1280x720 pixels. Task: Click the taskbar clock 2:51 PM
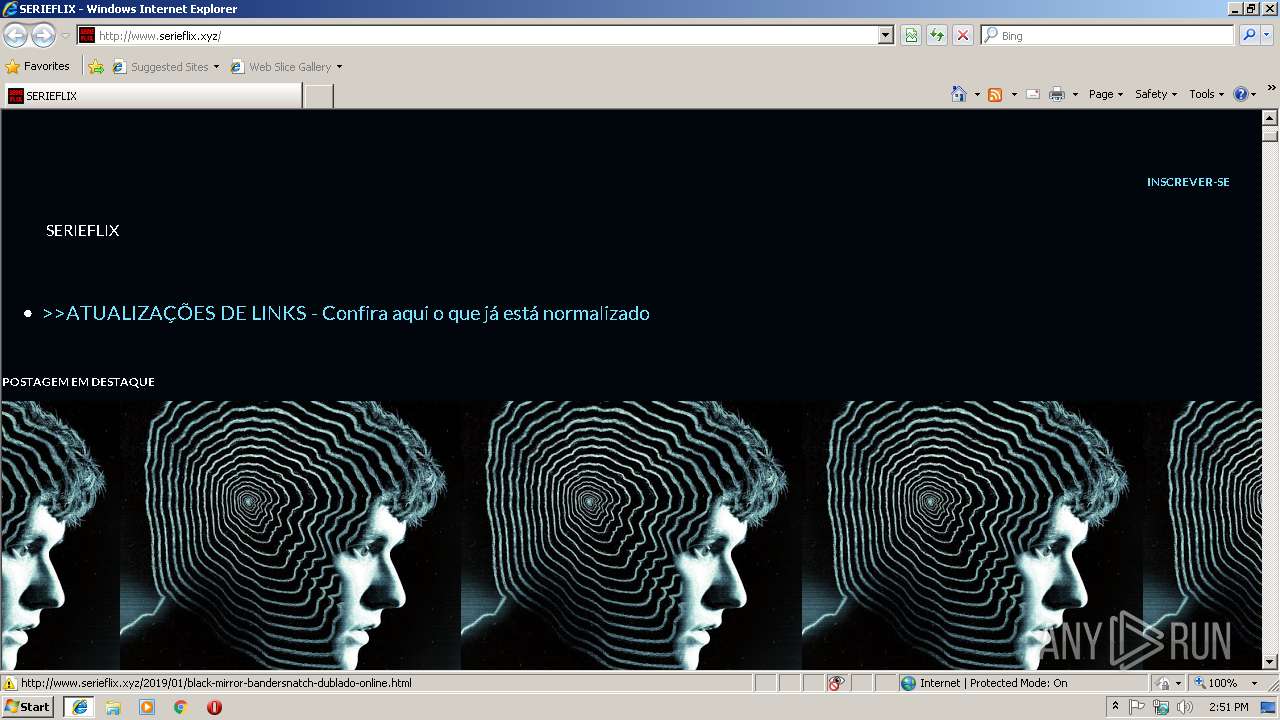[x=1228, y=707]
